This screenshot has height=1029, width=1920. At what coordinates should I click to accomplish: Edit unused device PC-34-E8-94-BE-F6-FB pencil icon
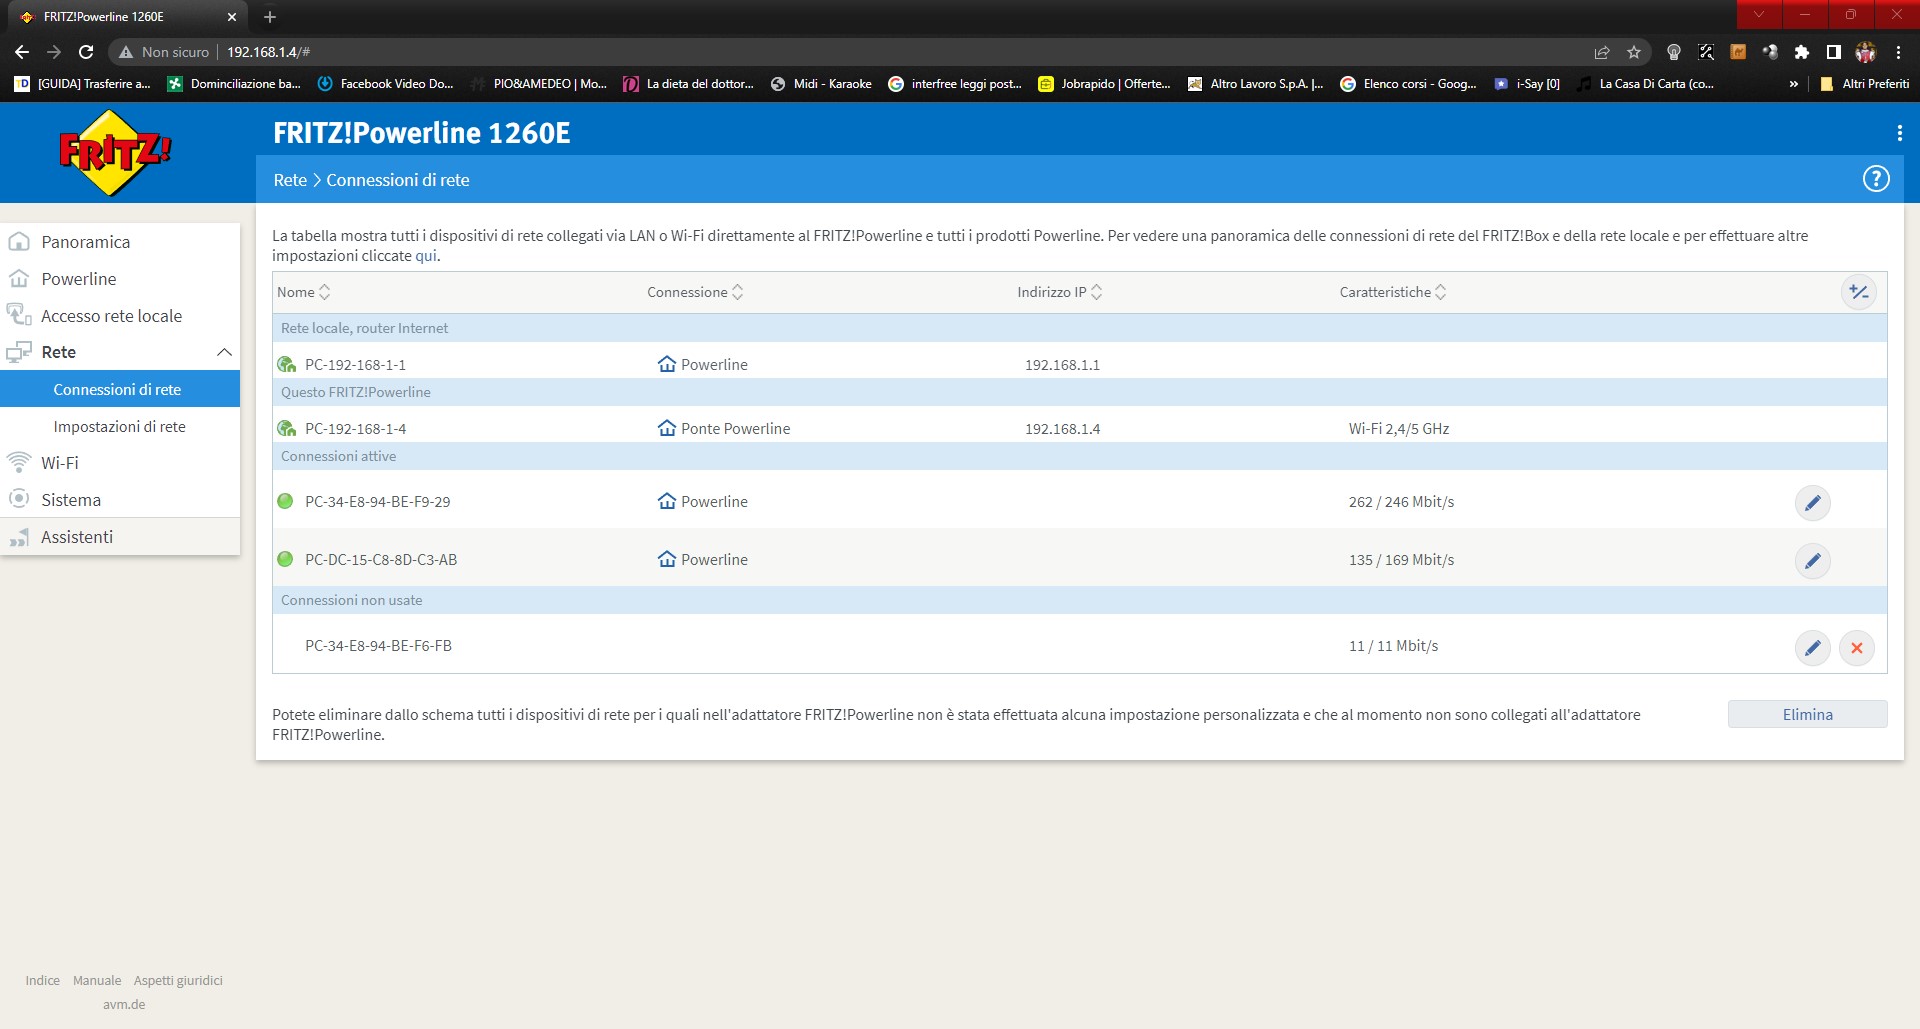coord(1812,648)
